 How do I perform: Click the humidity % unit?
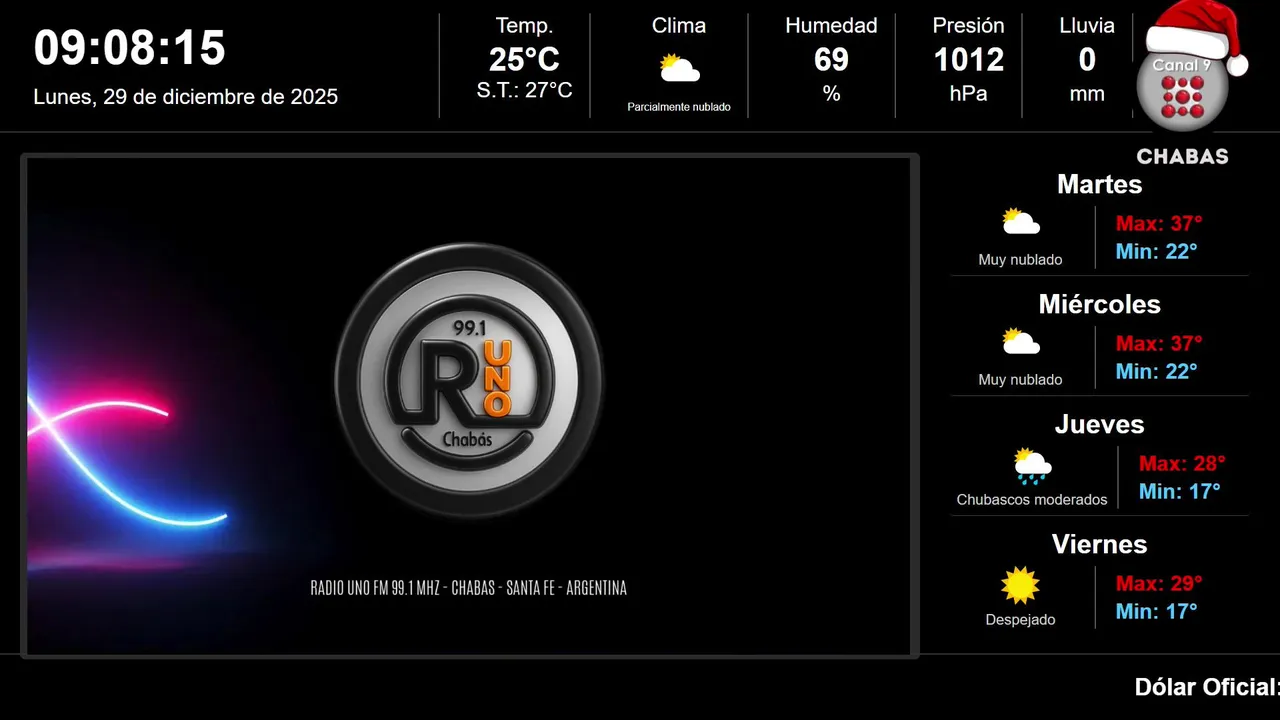pos(831,94)
